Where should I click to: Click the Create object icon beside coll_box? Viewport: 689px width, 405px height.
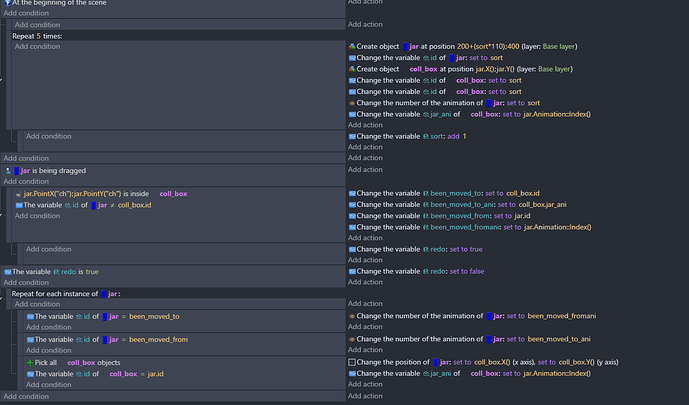(352, 69)
